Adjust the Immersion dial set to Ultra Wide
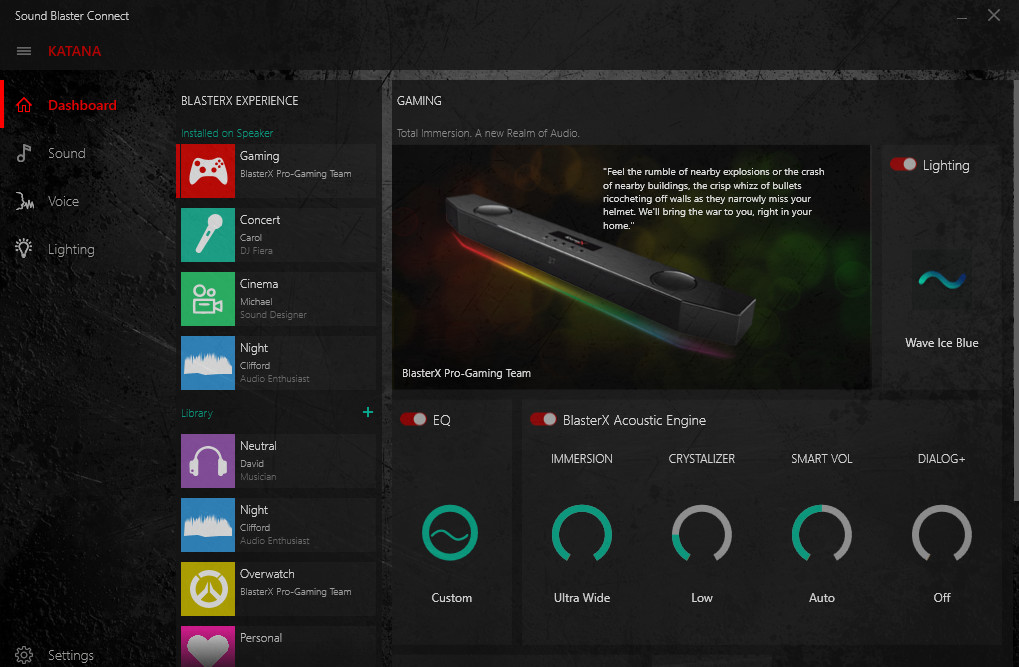The image size is (1019, 667). coord(582,533)
